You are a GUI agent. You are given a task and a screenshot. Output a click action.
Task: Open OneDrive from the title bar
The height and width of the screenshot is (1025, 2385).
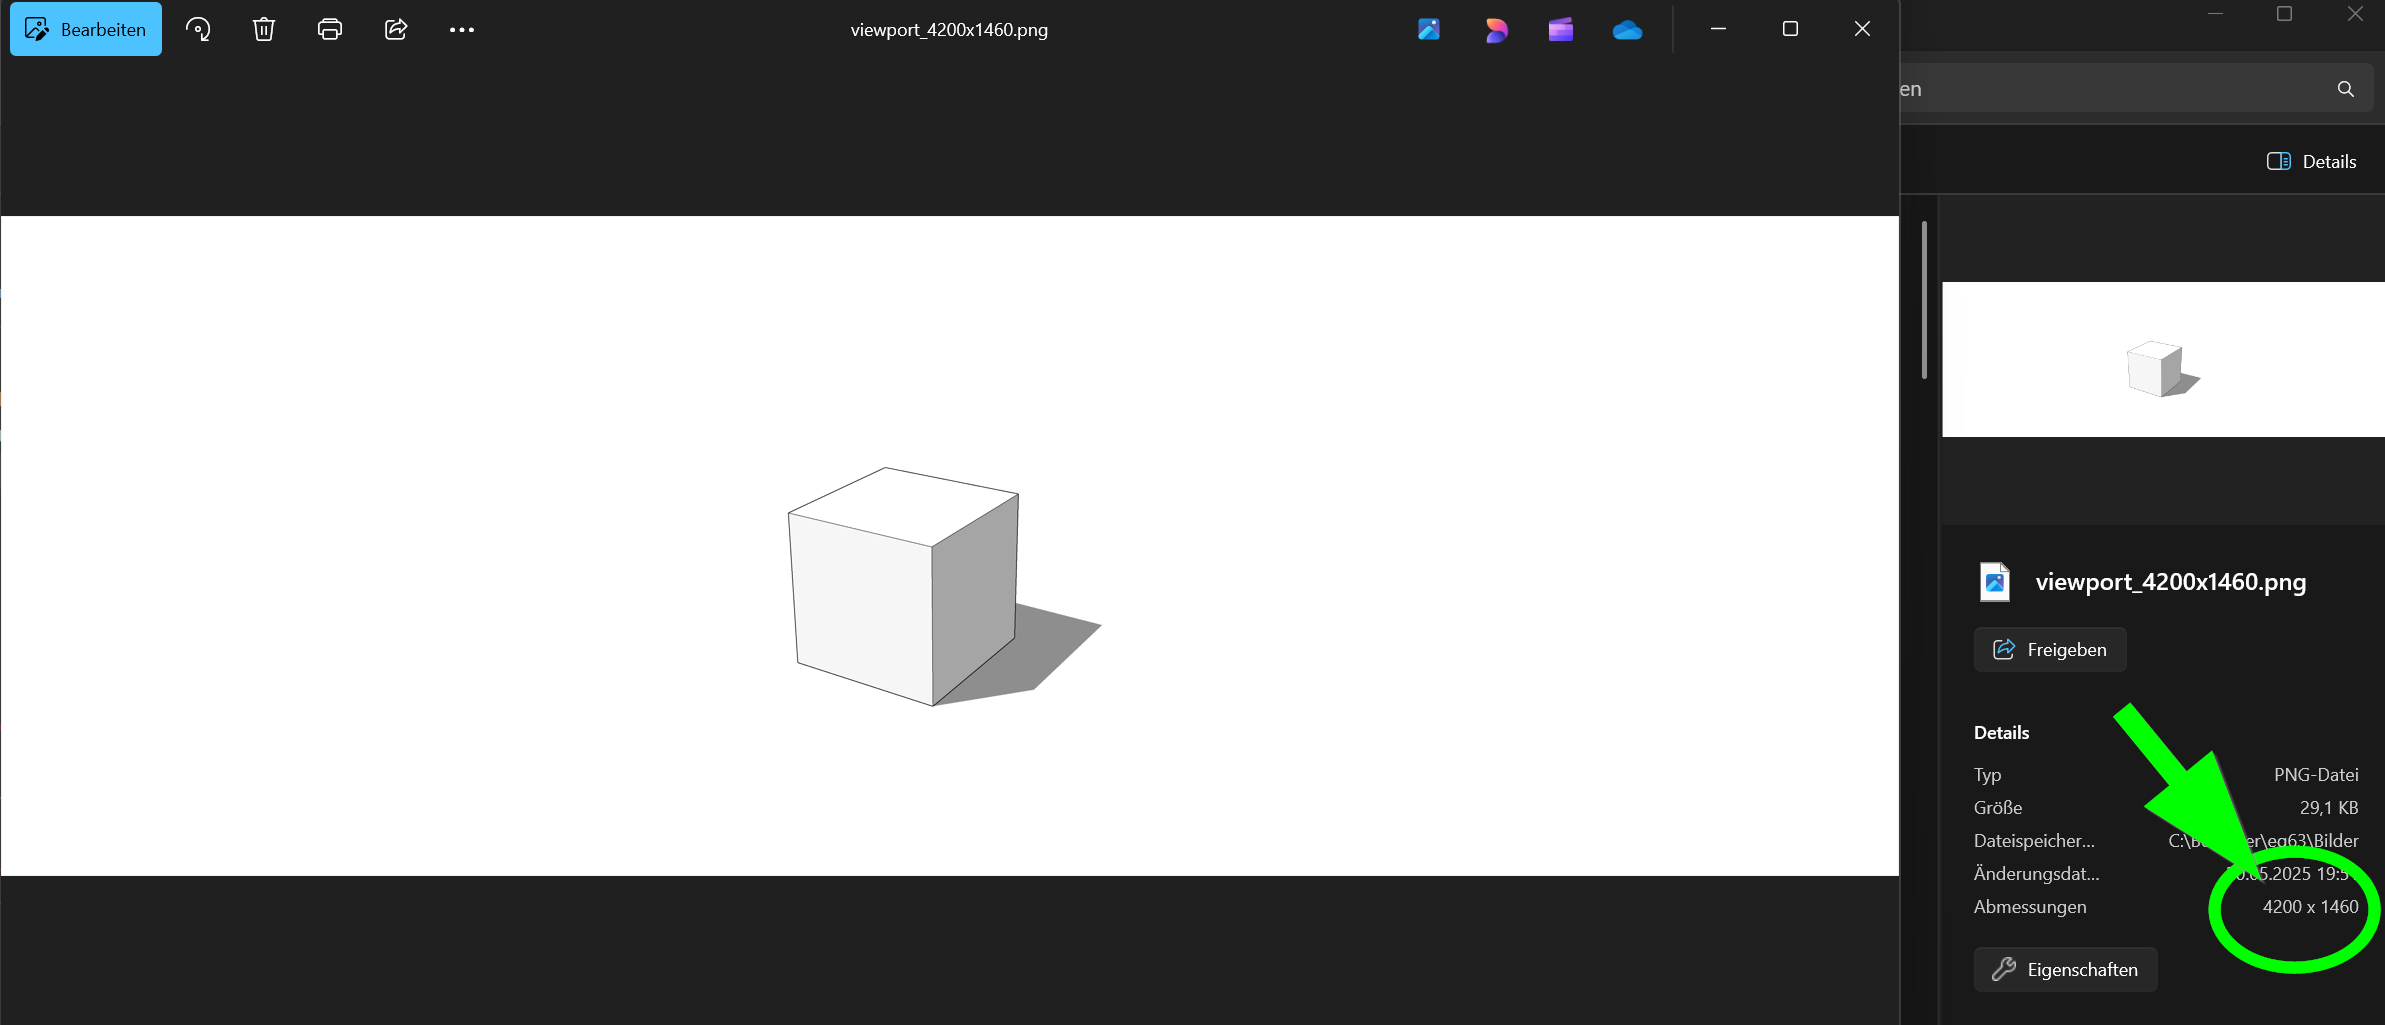click(x=1626, y=29)
